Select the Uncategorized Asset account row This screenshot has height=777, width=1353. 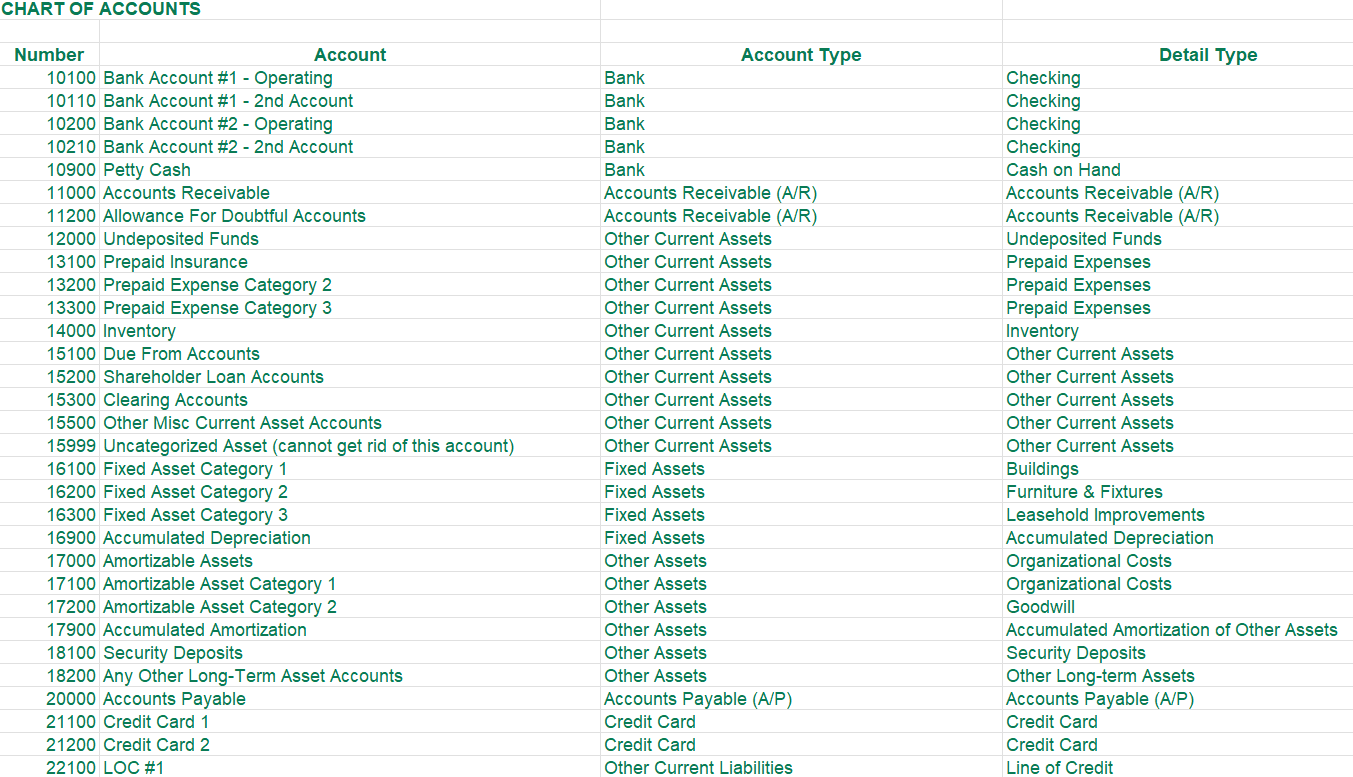[x=309, y=446]
